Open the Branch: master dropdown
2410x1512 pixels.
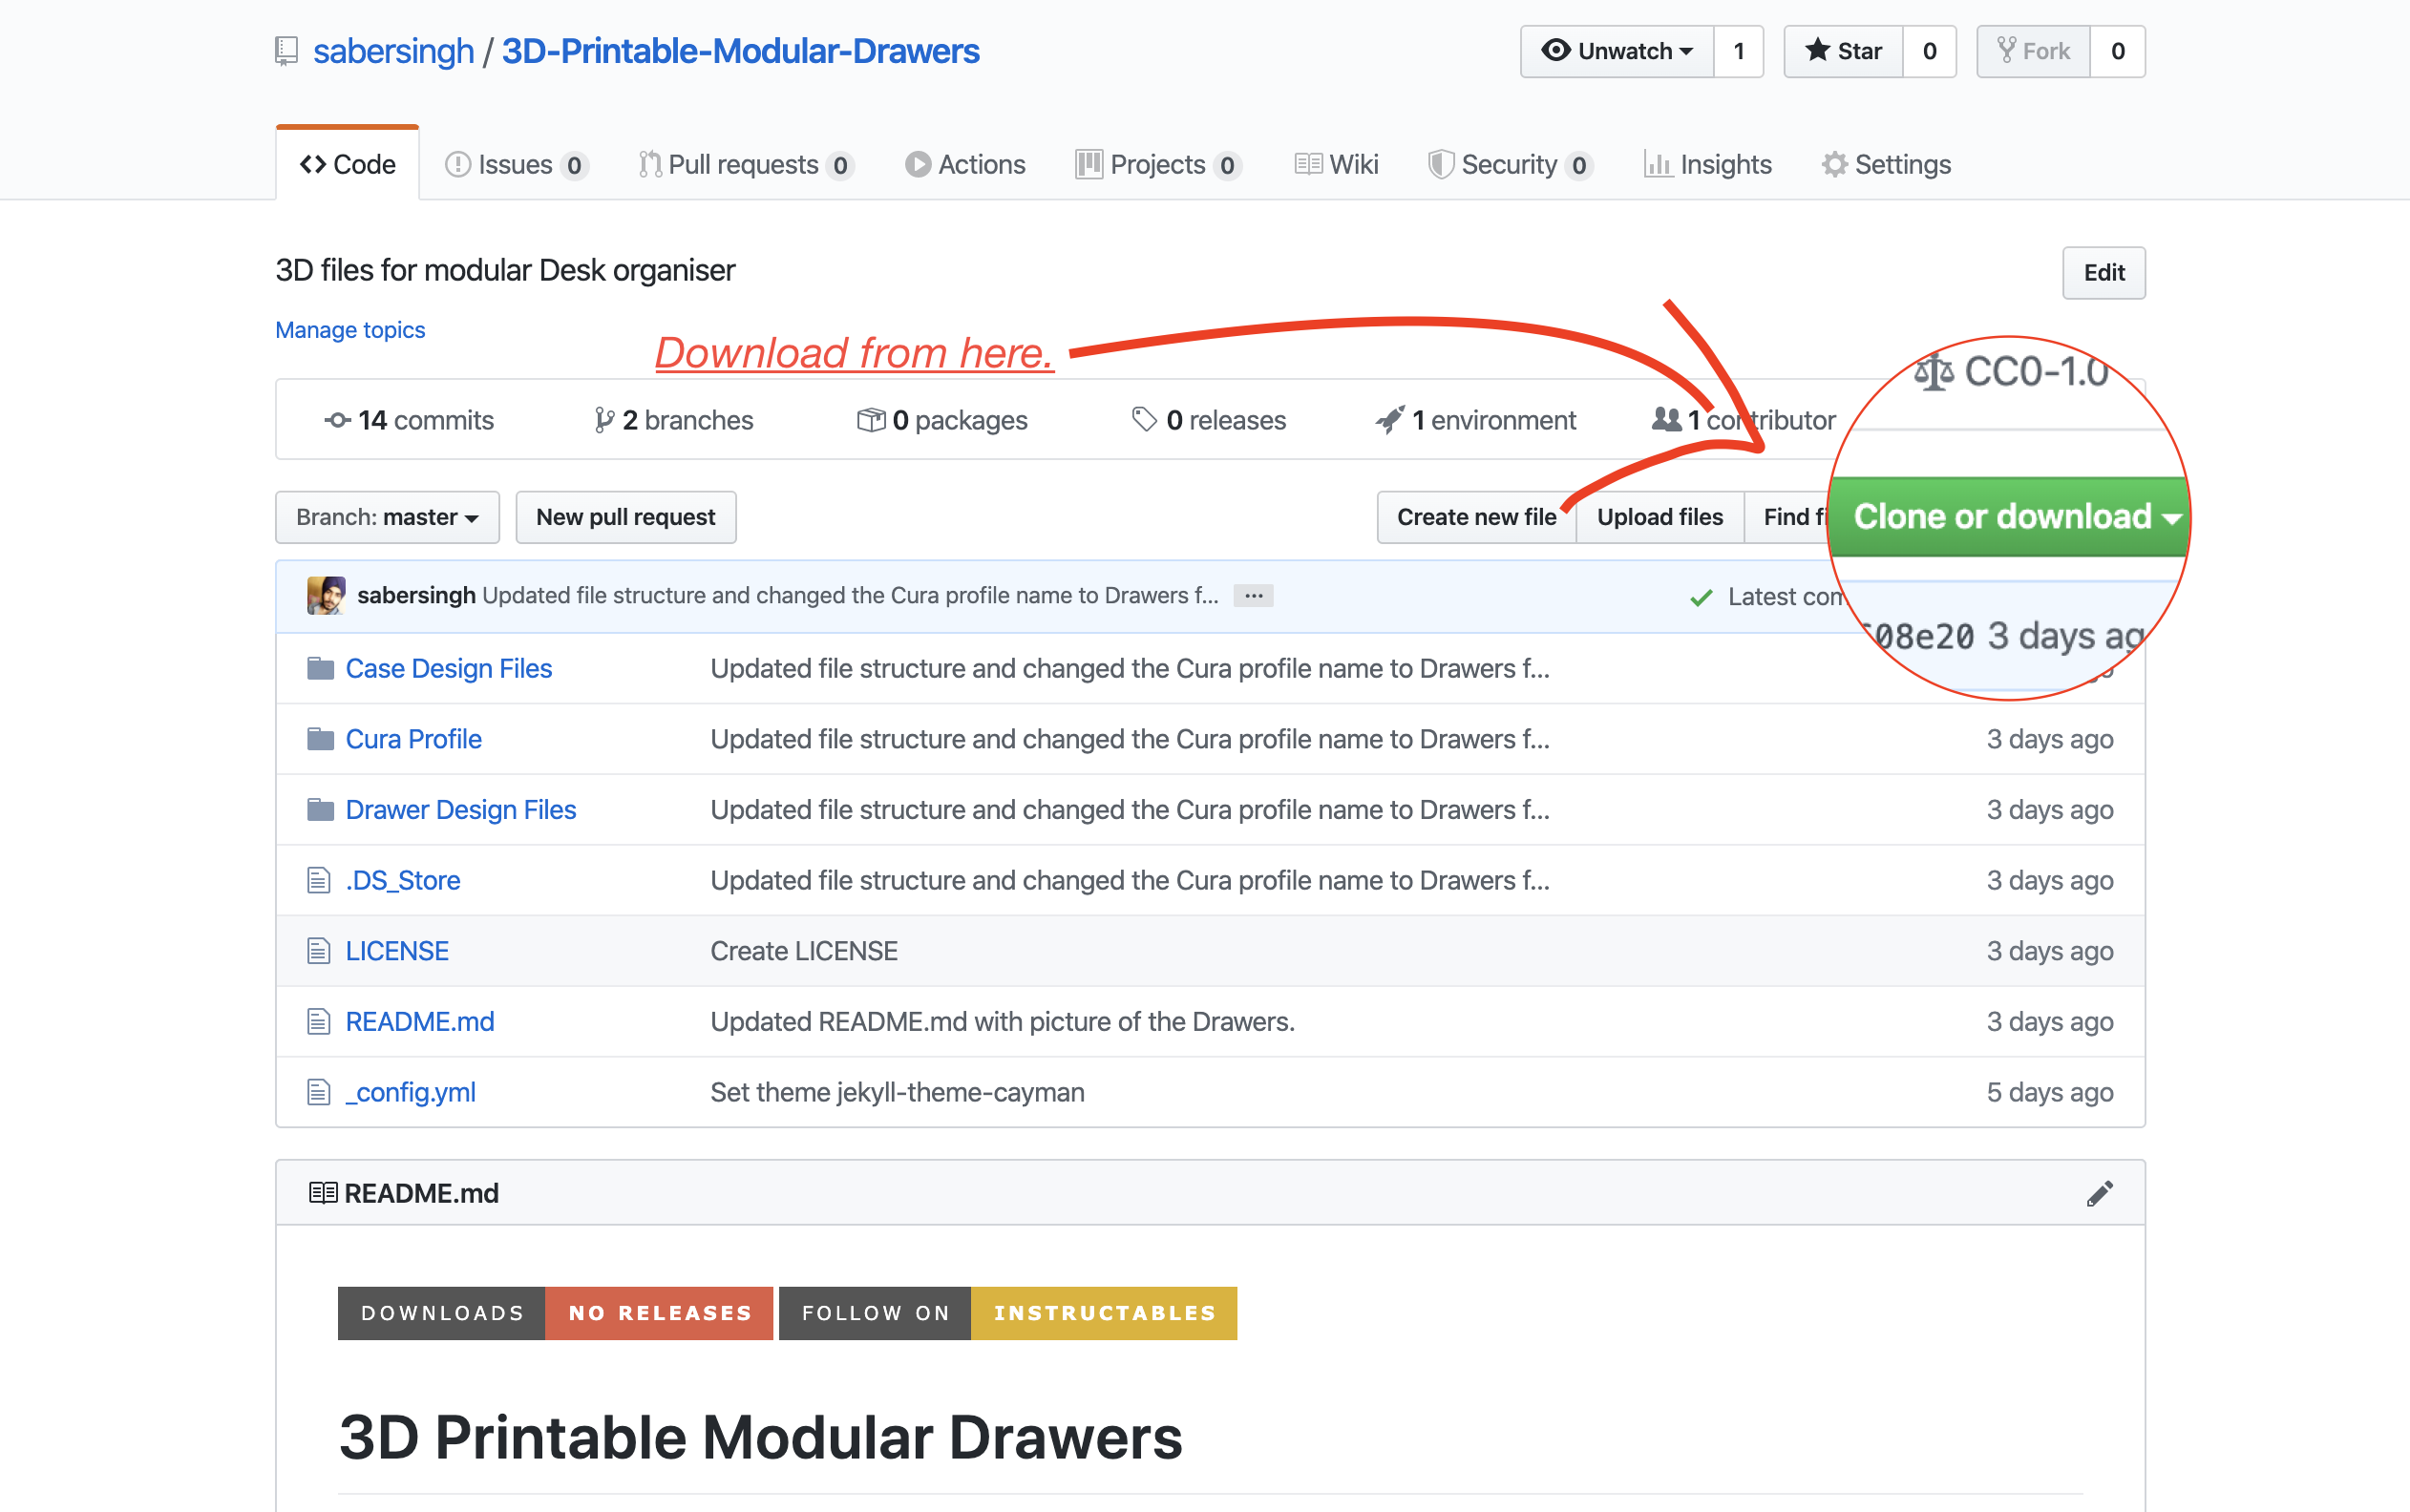[x=387, y=517]
